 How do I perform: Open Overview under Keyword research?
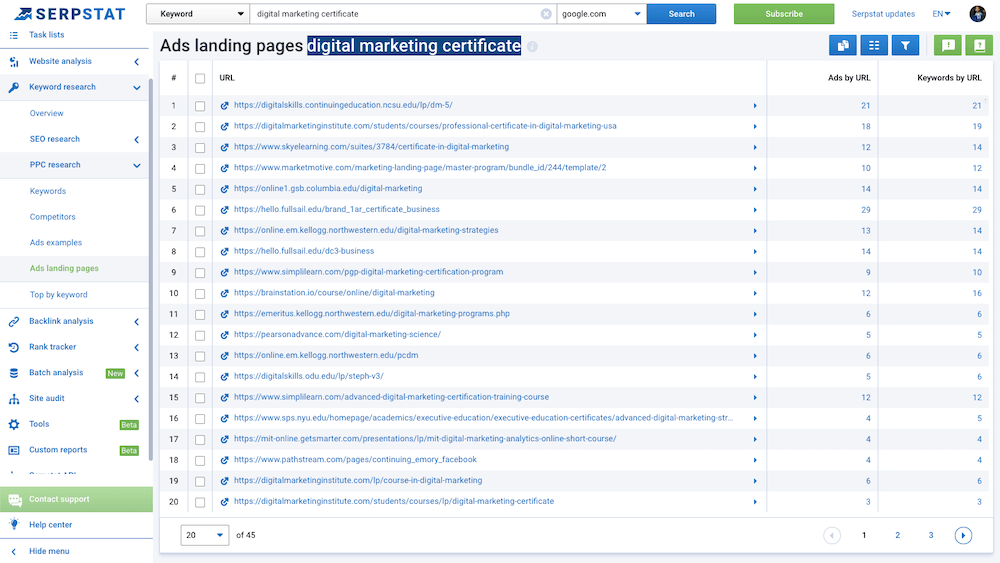(47, 113)
